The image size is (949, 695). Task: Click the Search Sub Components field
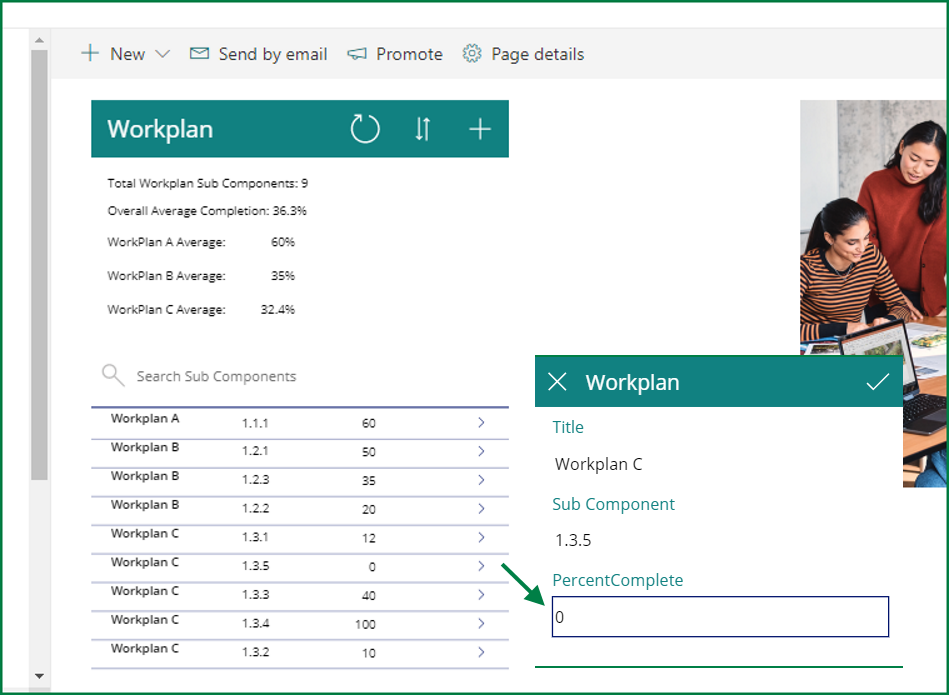[220, 375]
